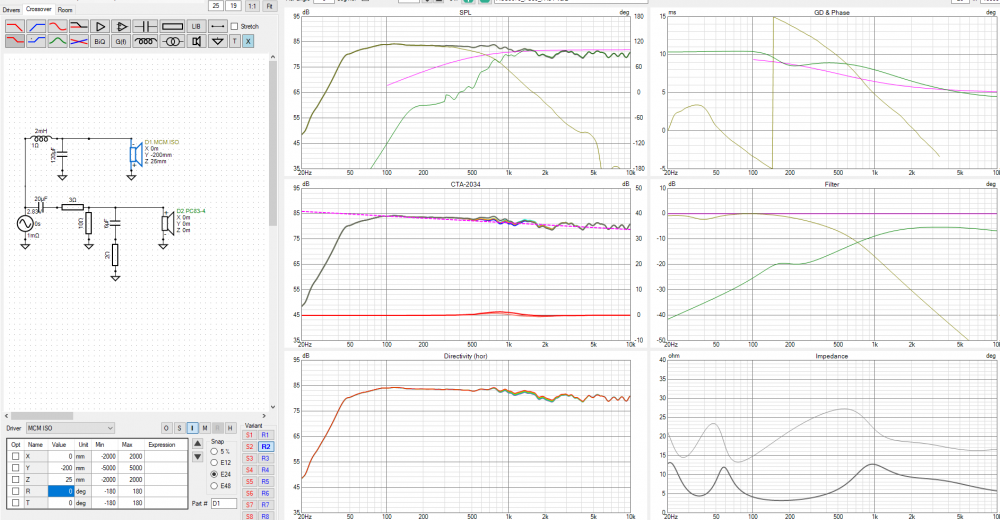Select the E12 snap radio button

pyautogui.click(x=212, y=463)
